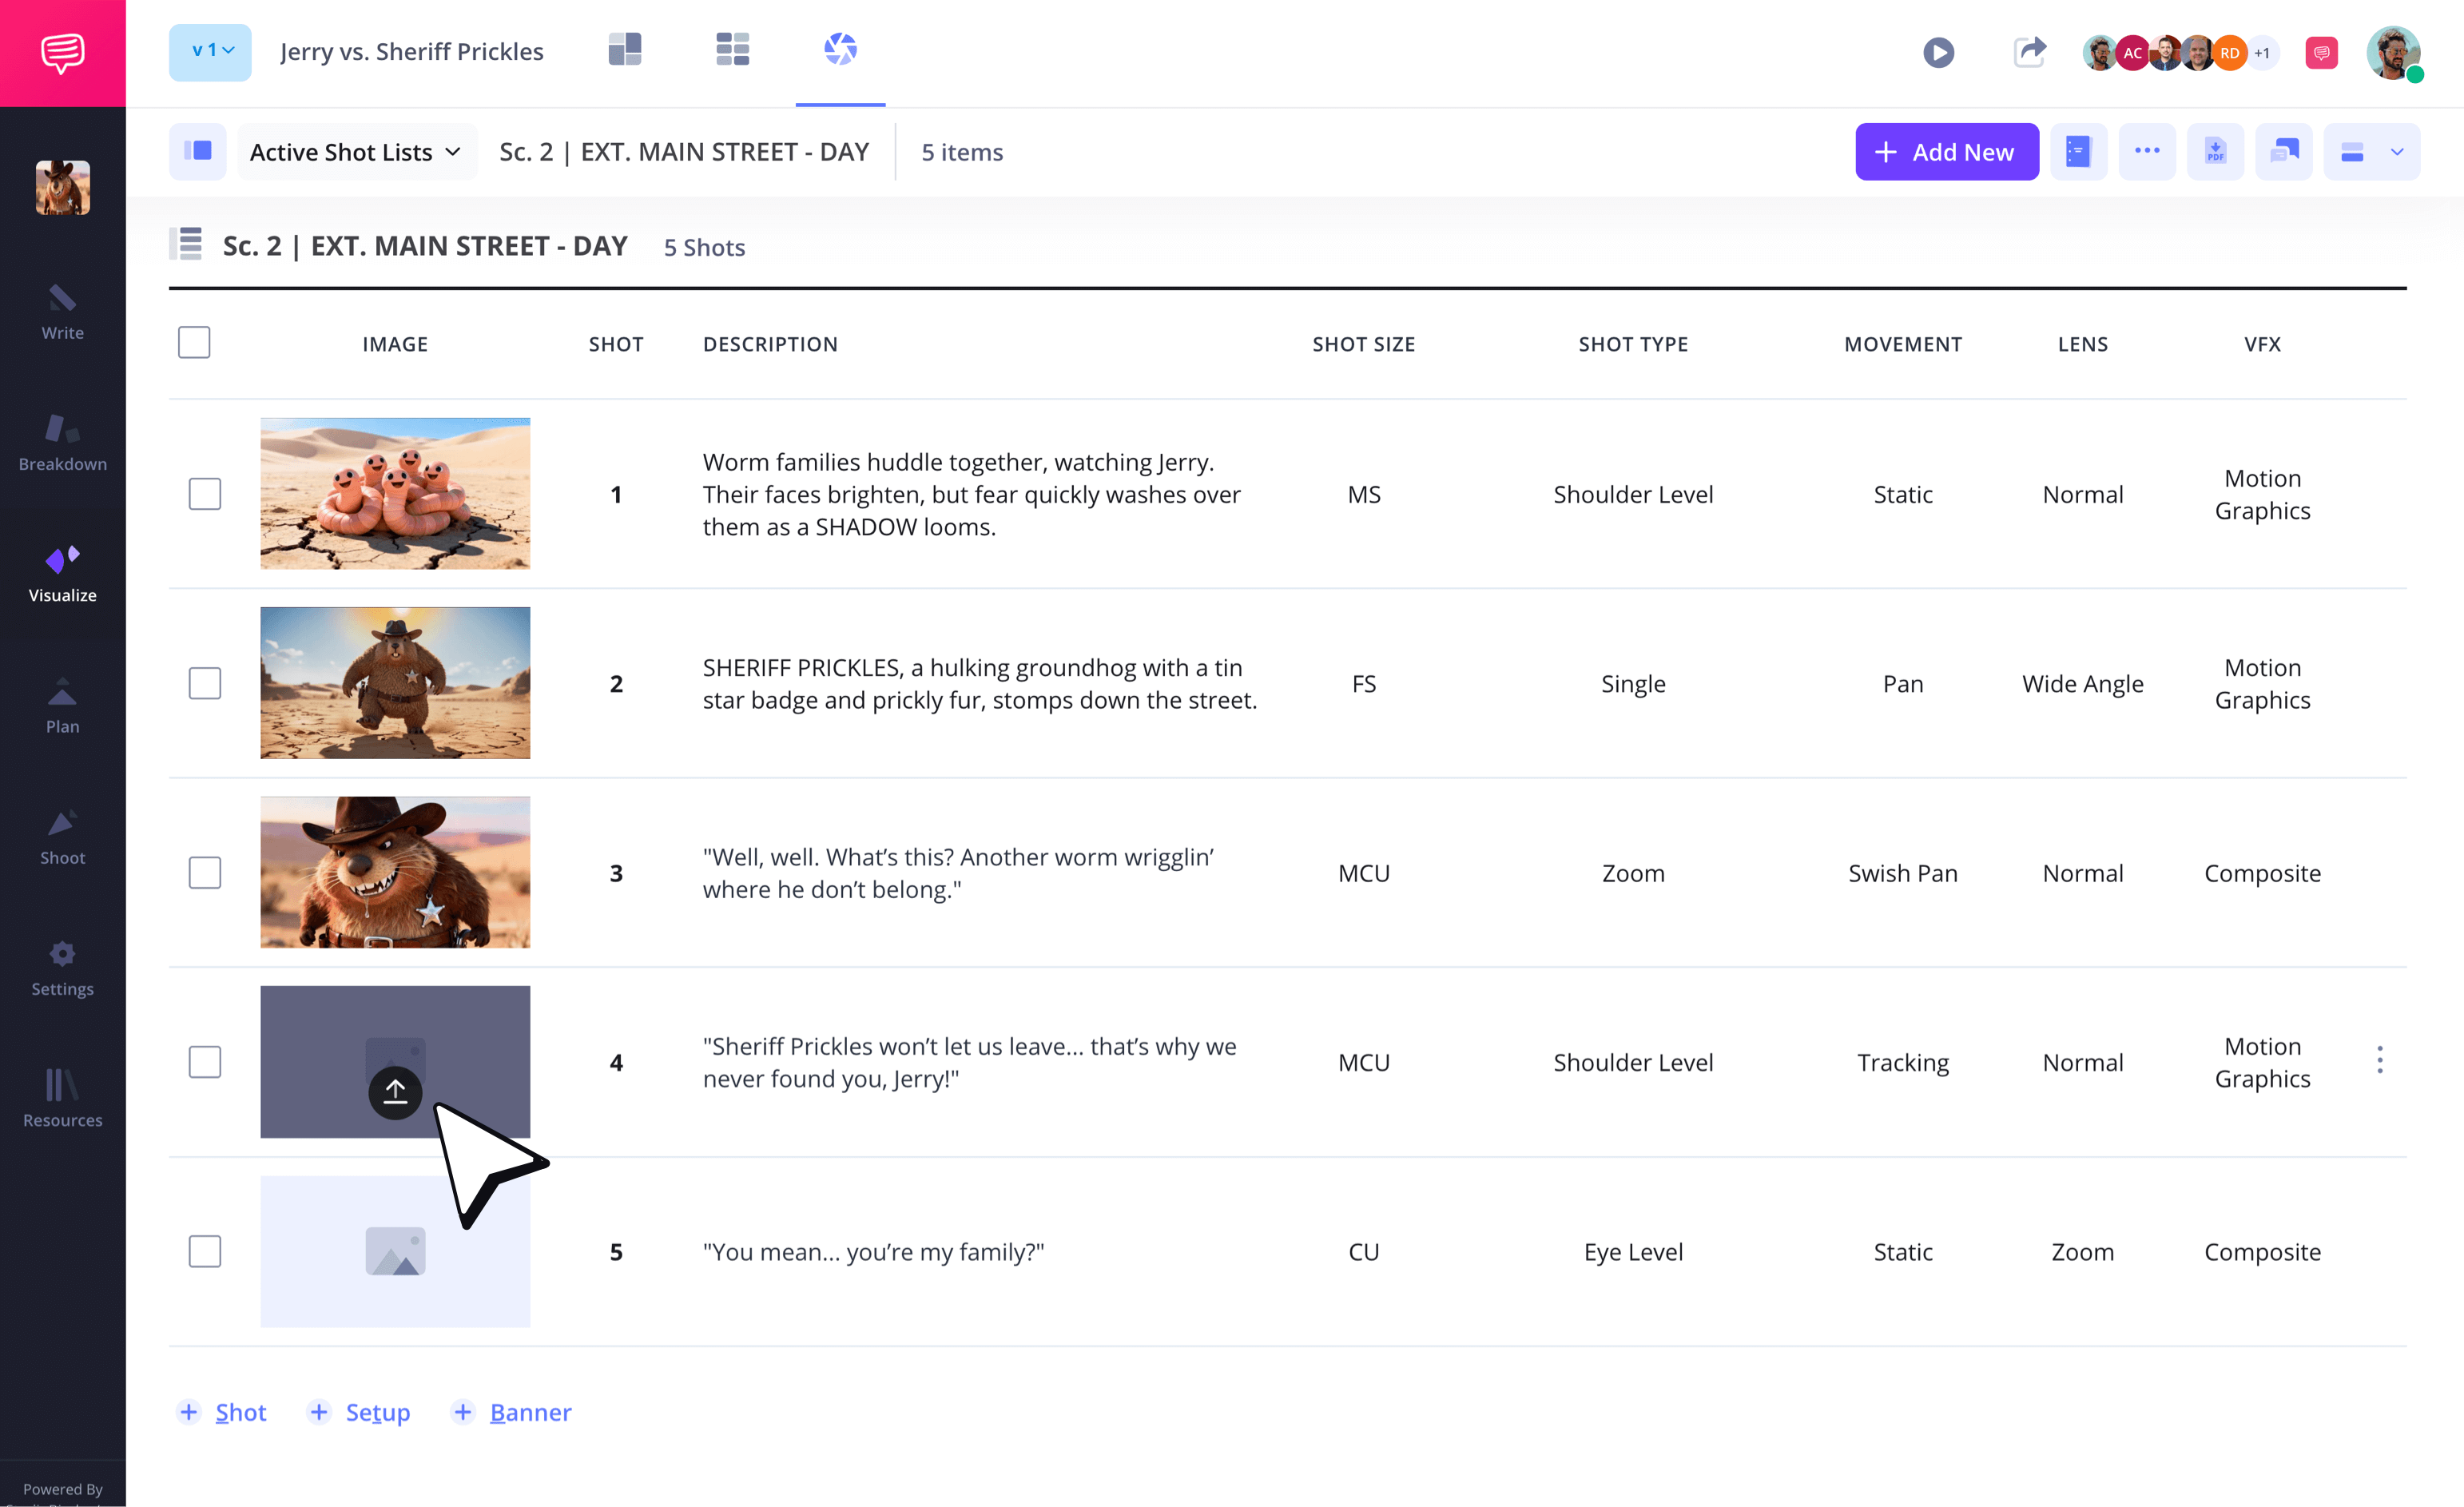The height and width of the screenshot is (1507, 2464).
Task: Tick the checkbox for shot 3
Action: pos(205,873)
